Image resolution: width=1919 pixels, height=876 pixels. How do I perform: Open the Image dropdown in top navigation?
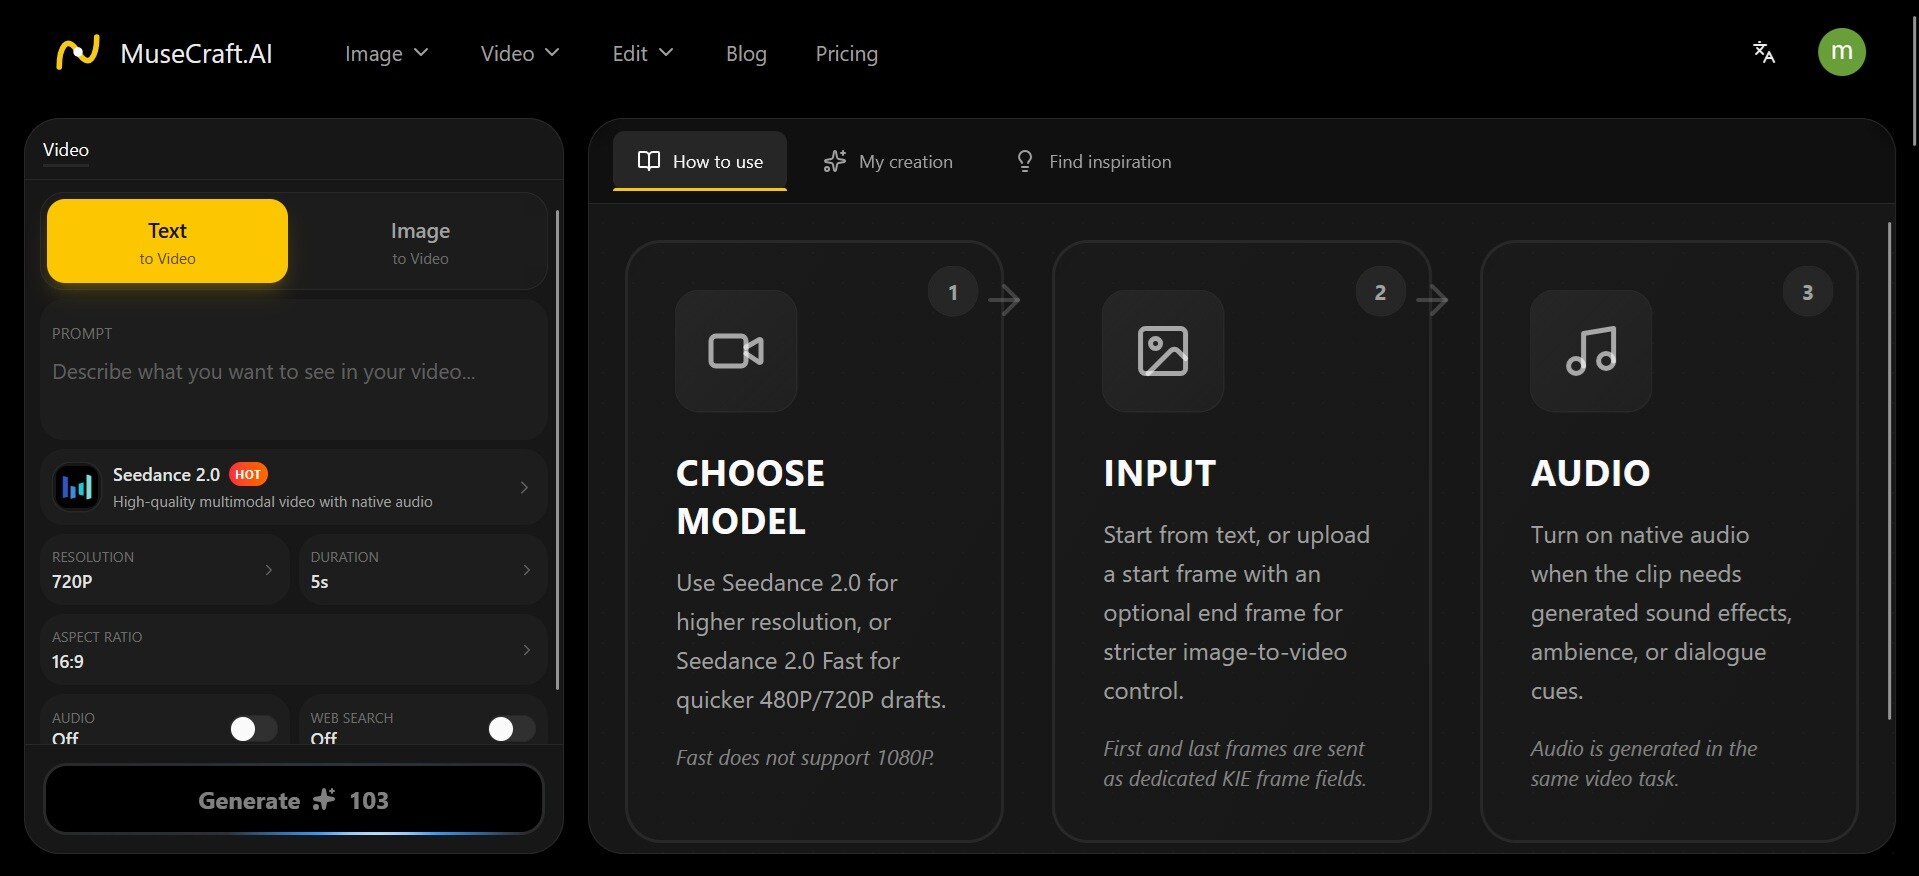[386, 53]
